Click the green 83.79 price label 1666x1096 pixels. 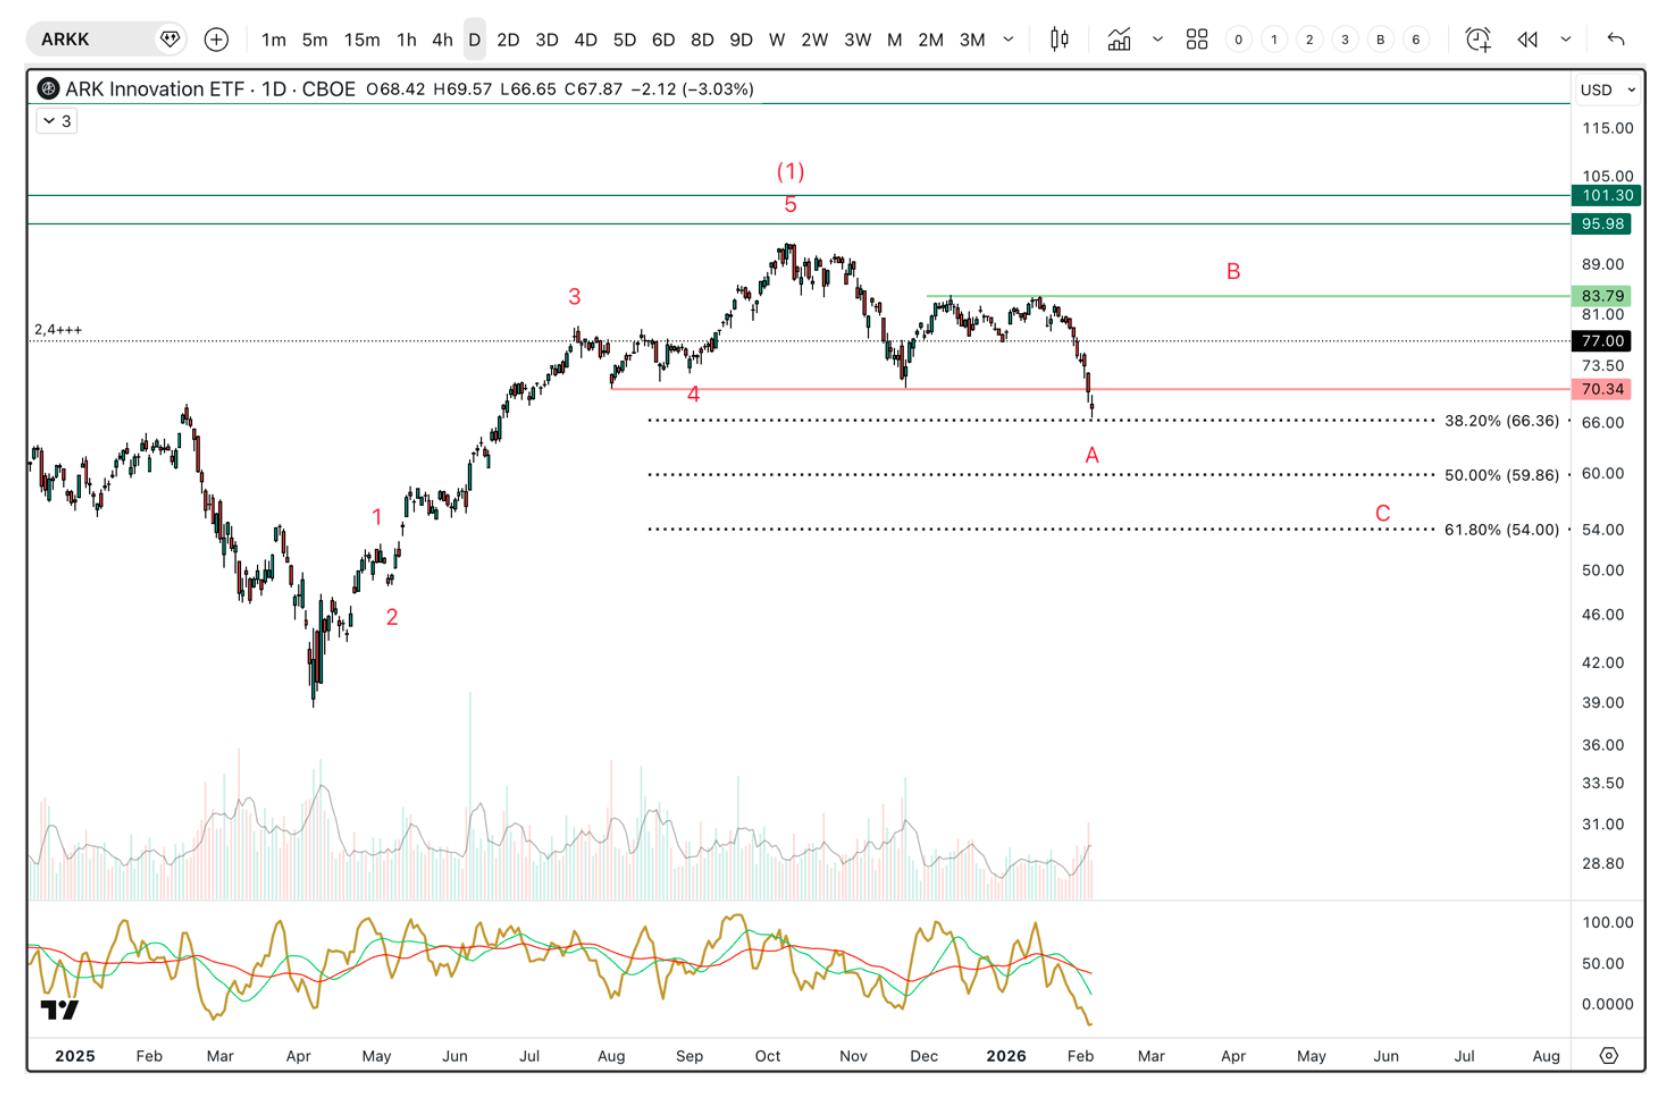[1603, 296]
